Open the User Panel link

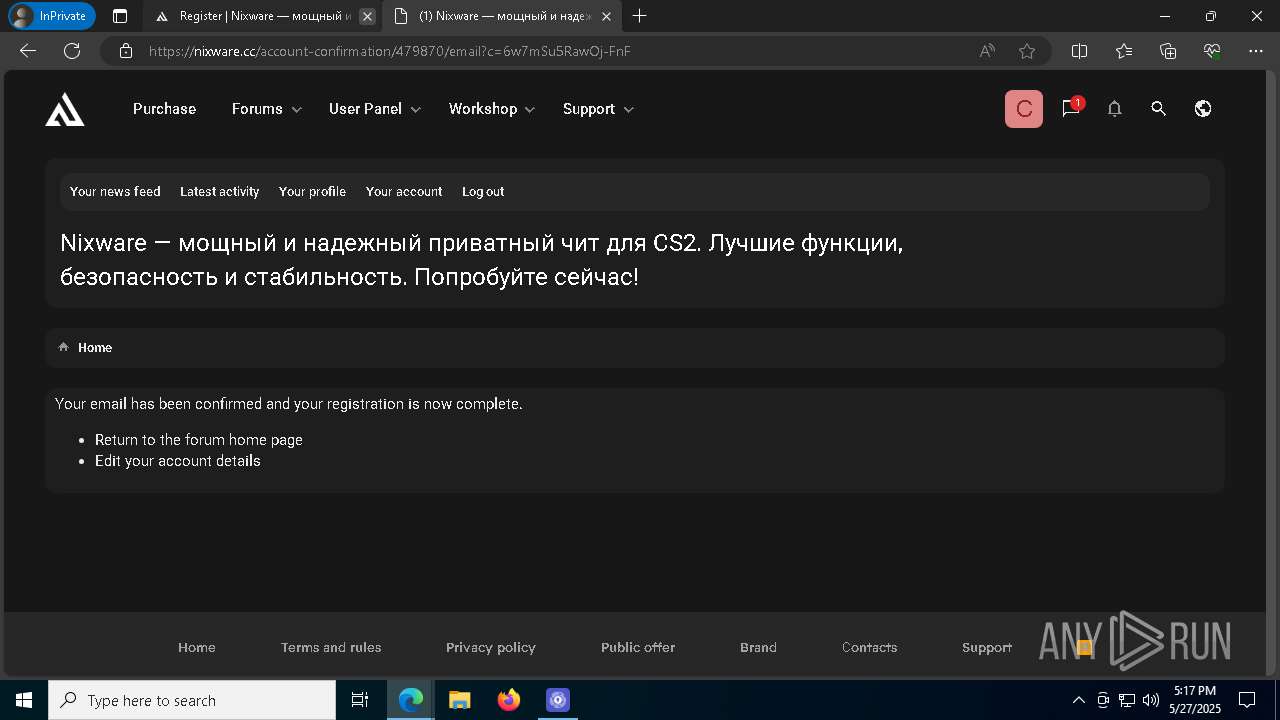pyautogui.click(x=365, y=109)
